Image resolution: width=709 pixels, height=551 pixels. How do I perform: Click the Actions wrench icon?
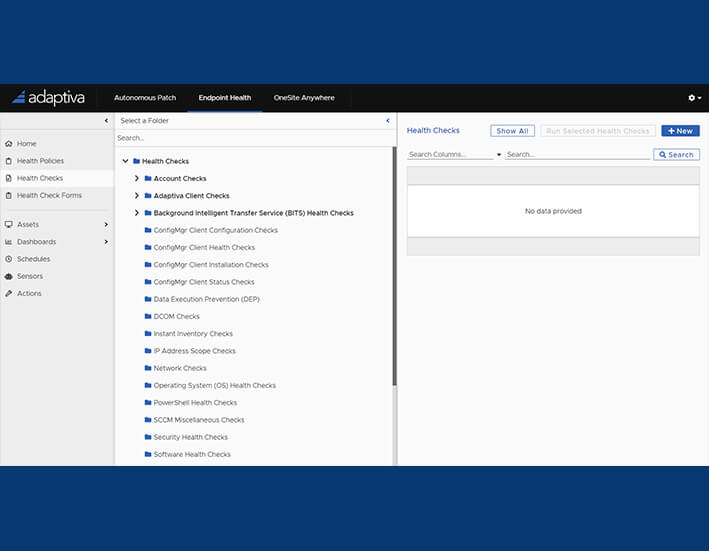point(9,293)
